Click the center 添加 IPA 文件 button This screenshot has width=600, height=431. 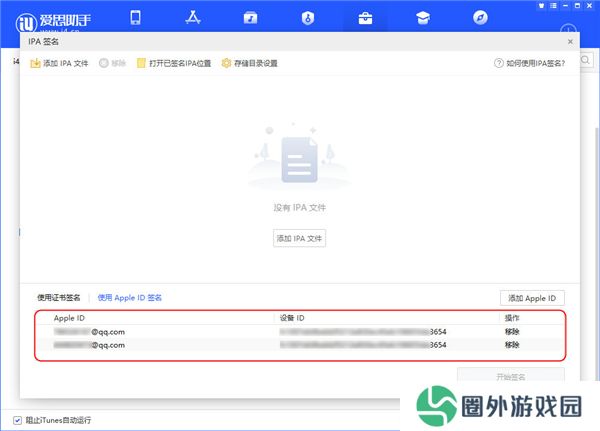(x=299, y=238)
